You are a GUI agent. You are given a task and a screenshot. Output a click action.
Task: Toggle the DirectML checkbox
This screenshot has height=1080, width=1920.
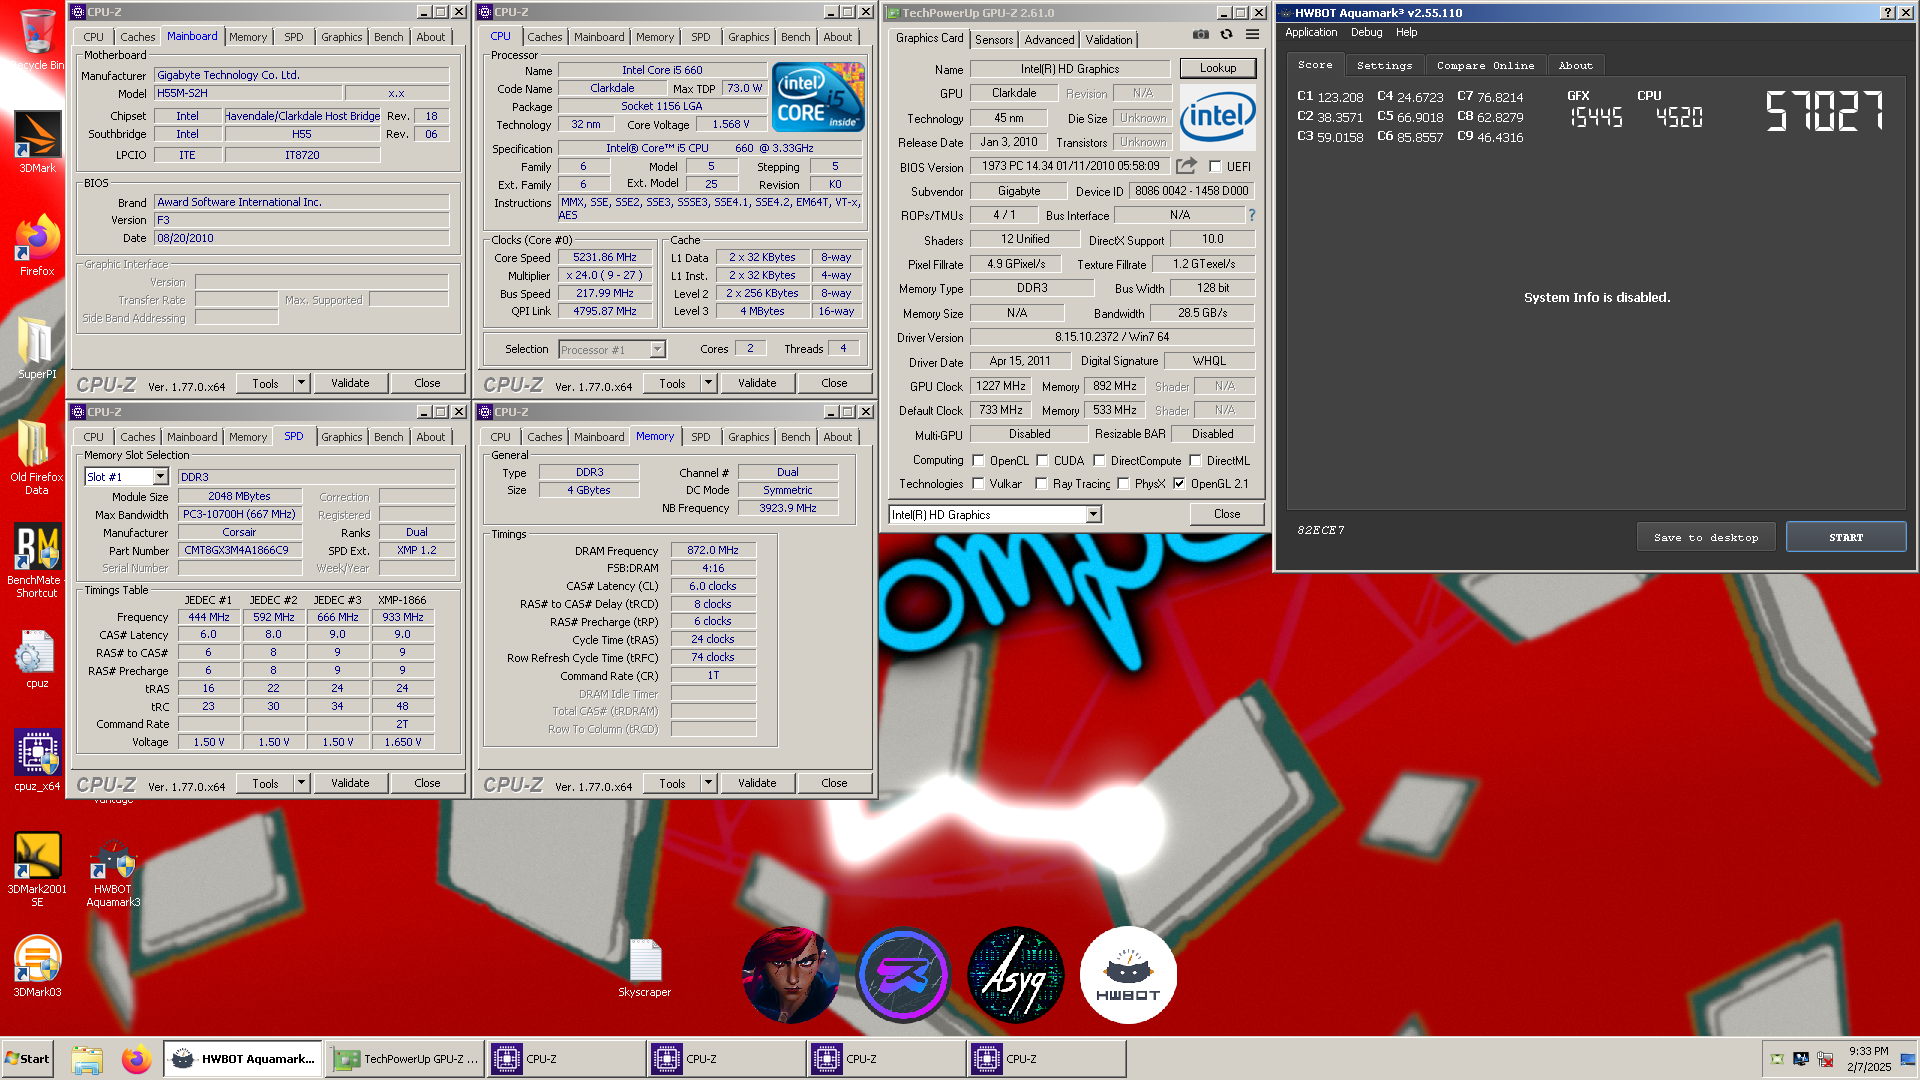click(1195, 461)
